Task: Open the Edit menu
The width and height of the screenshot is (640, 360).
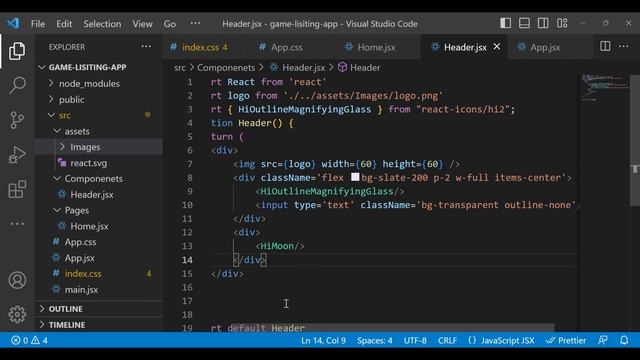Action: [x=64, y=24]
